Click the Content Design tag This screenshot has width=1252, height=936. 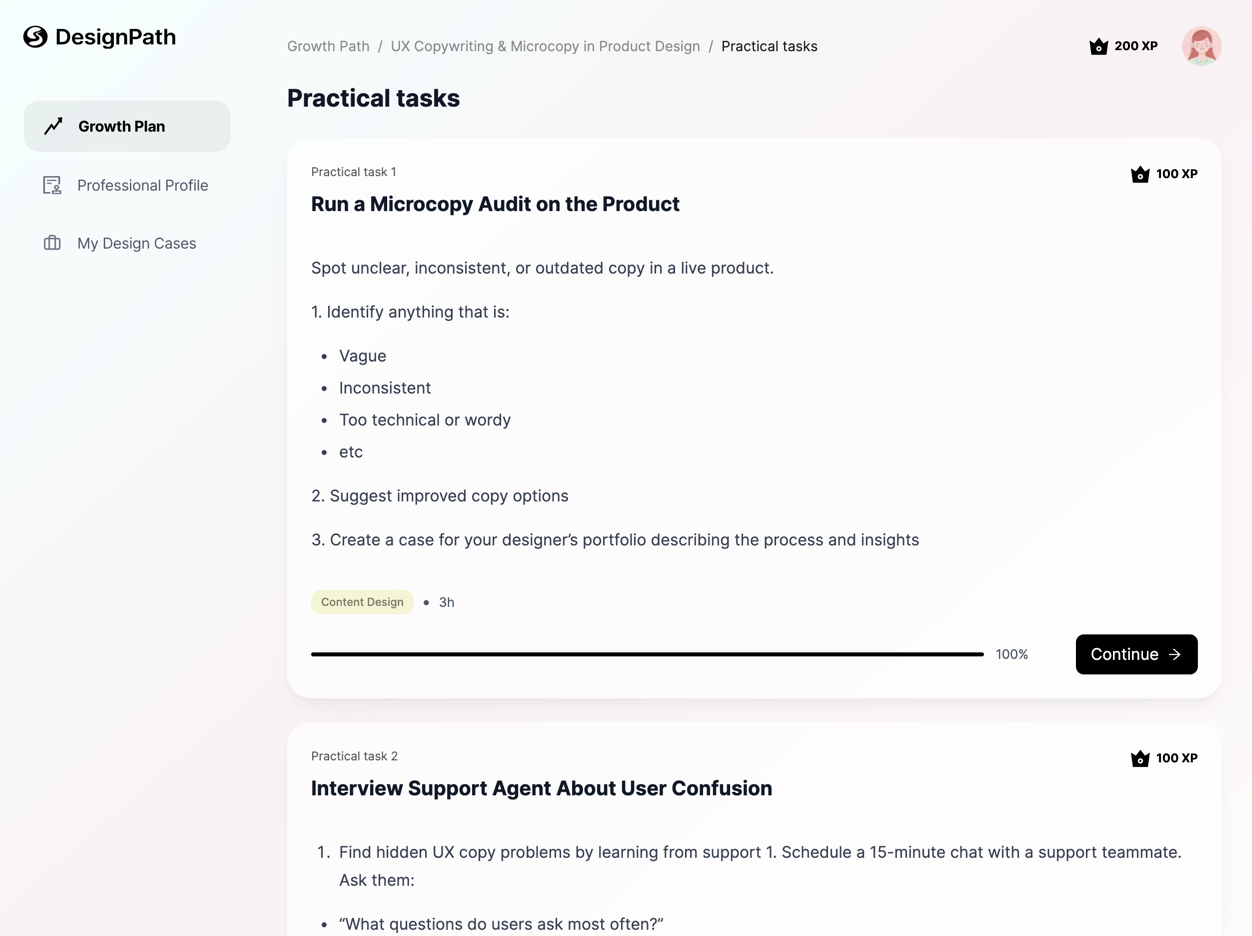pos(362,602)
